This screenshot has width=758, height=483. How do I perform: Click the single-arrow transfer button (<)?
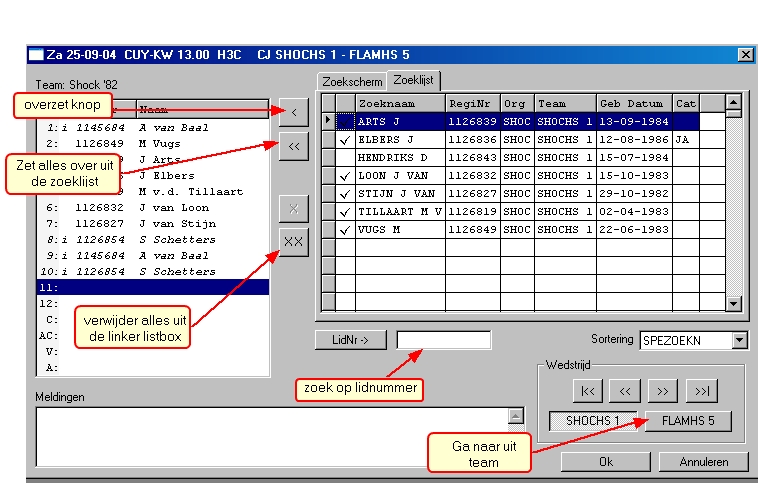[293, 113]
